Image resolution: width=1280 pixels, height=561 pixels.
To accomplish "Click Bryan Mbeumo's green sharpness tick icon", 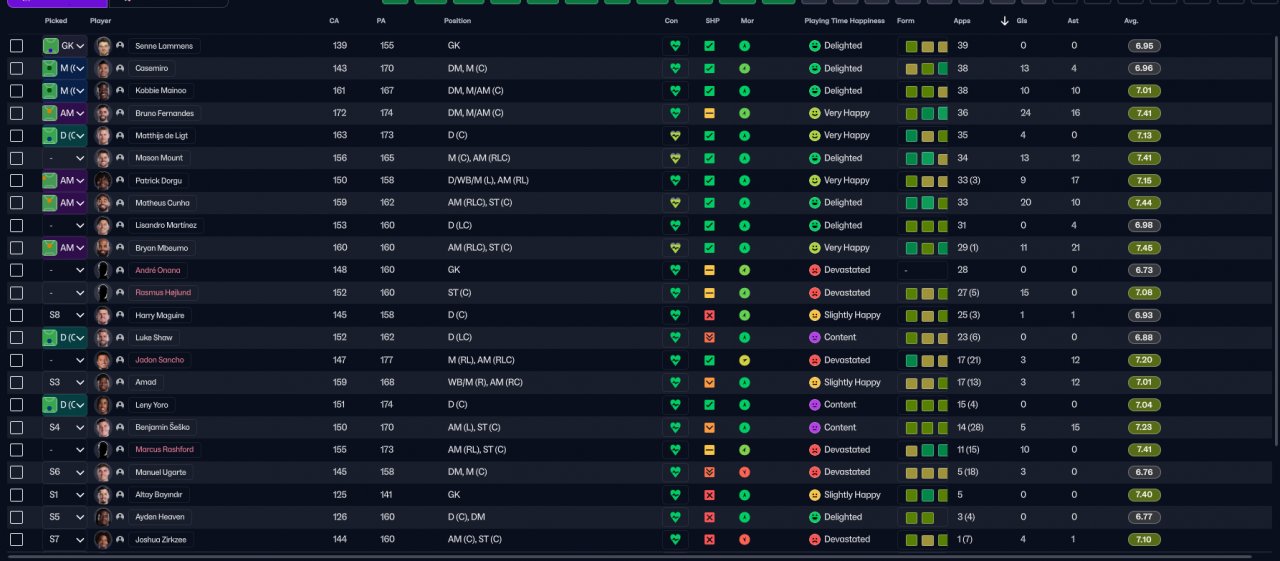I will click(x=709, y=248).
